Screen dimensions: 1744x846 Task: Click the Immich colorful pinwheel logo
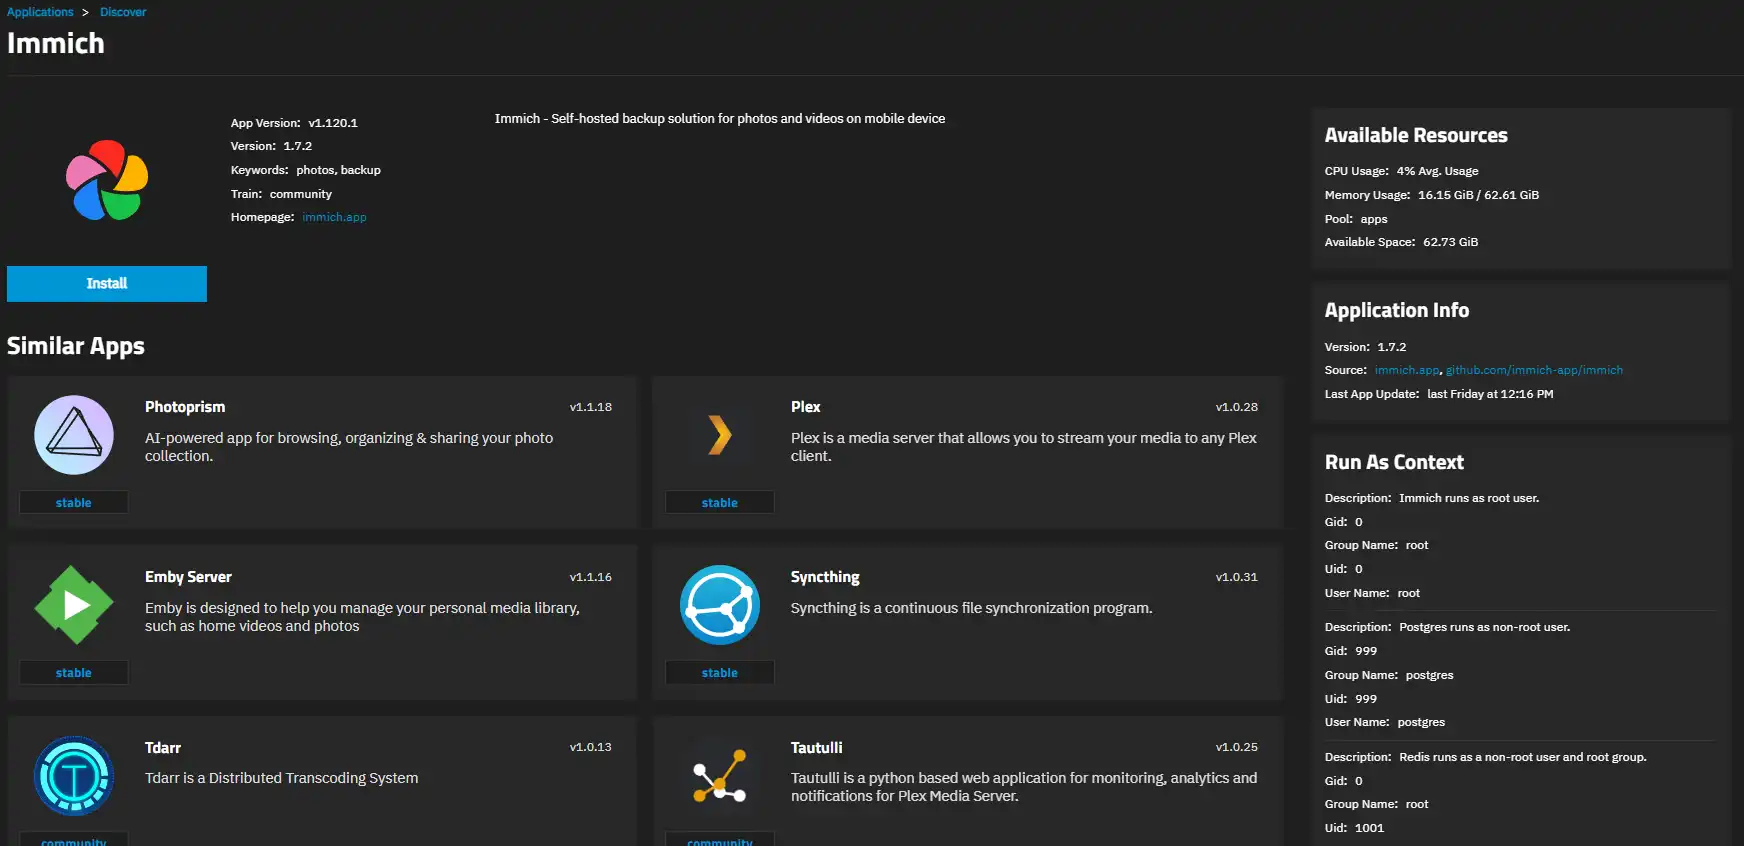pos(107,180)
